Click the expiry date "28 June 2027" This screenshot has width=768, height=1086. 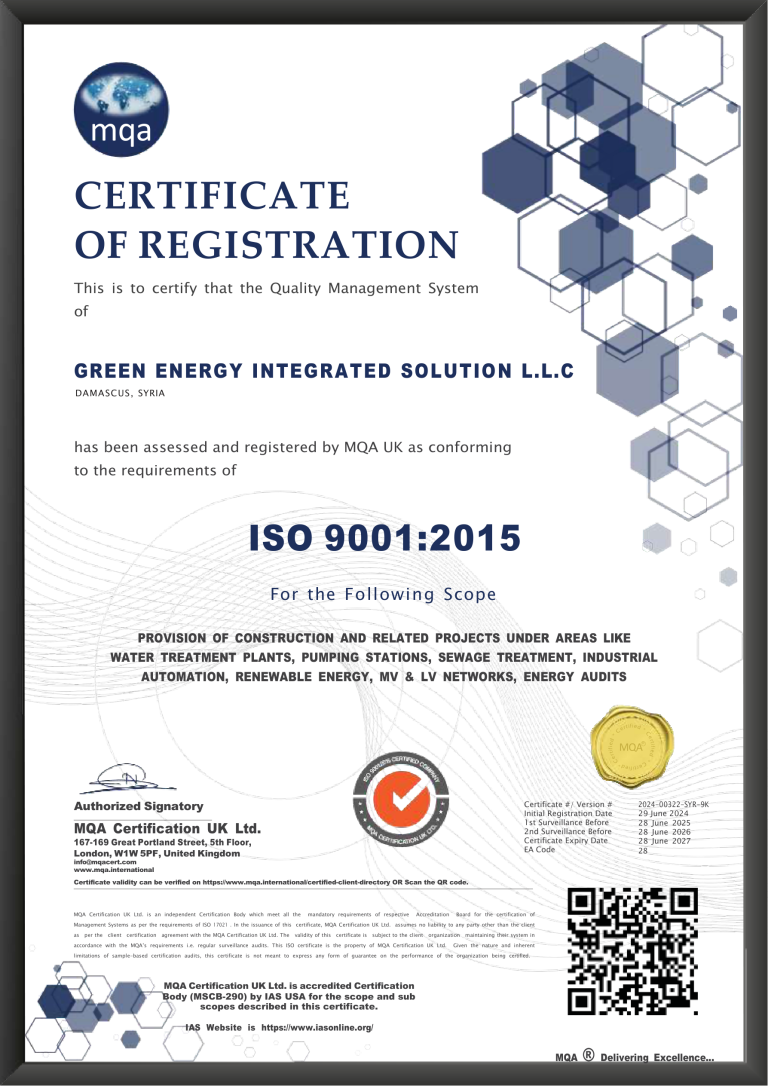(x=664, y=841)
